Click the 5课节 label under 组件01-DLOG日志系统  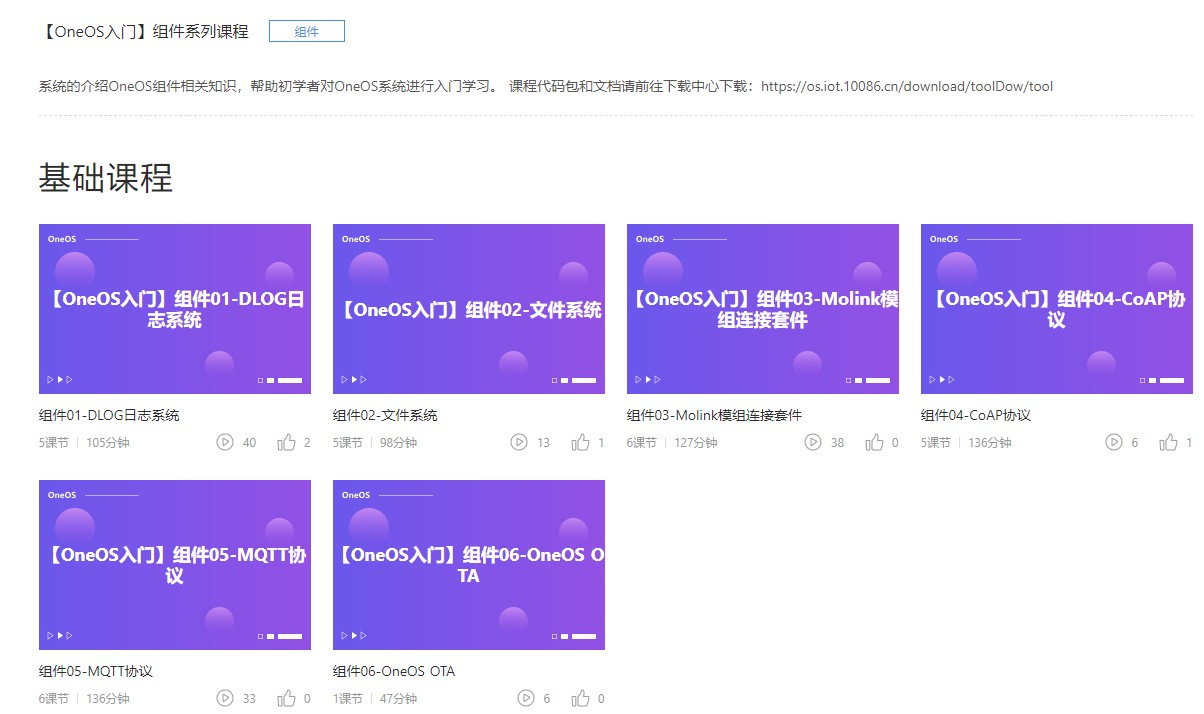pyautogui.click(x=54, y=442)
